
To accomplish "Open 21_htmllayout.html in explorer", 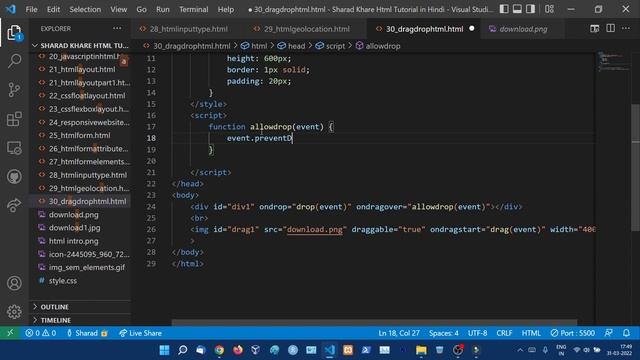I will pyautogui.click(x=82, y=69).
